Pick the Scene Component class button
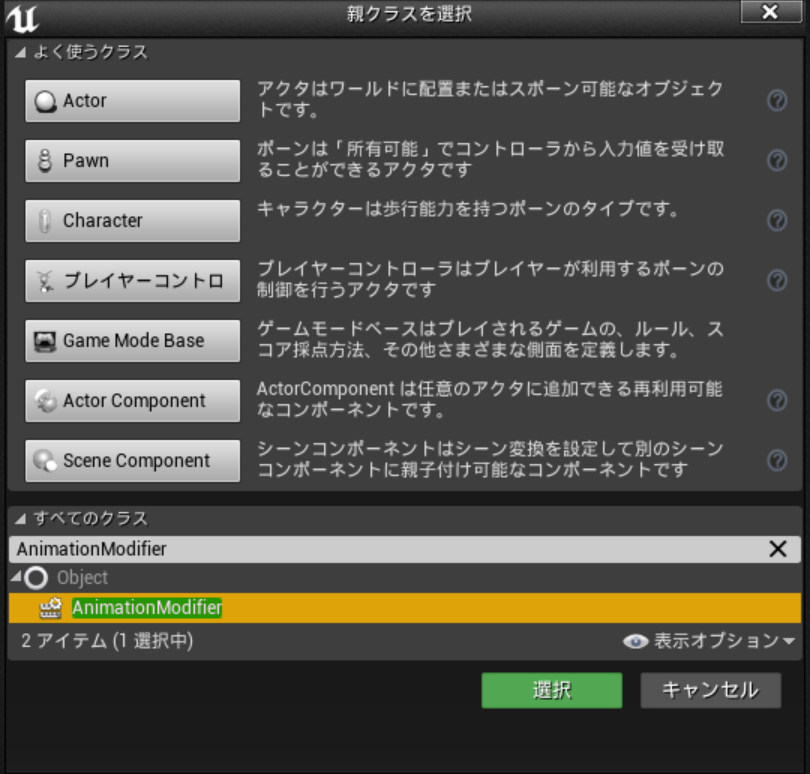Screen dimensions: 810x774 (x=133, y=460)
